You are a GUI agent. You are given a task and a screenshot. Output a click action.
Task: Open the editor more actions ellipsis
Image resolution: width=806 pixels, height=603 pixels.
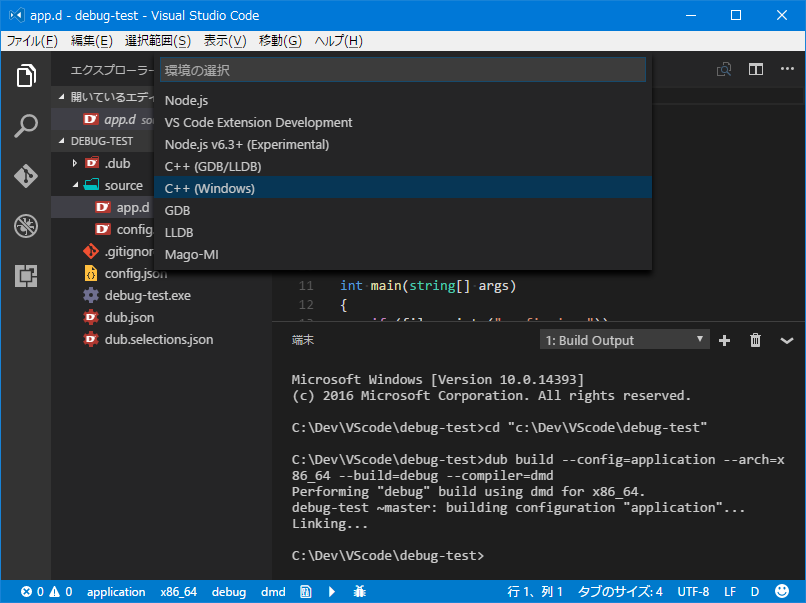[x=787, y=69]
